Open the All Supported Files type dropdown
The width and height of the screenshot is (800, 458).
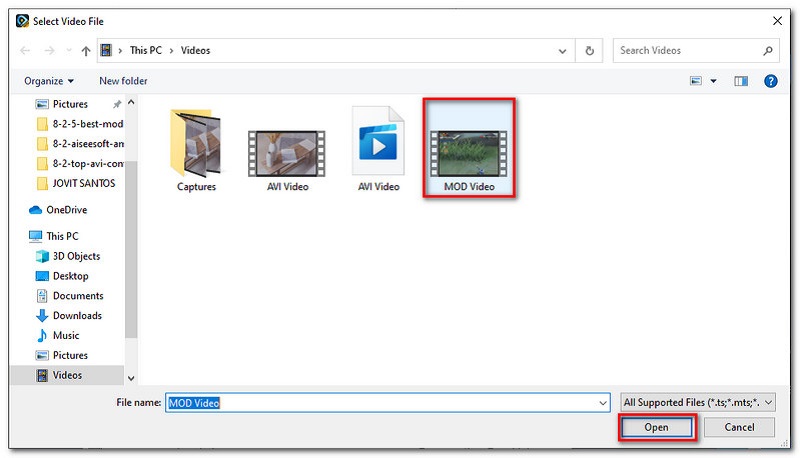tap(697, 402)
